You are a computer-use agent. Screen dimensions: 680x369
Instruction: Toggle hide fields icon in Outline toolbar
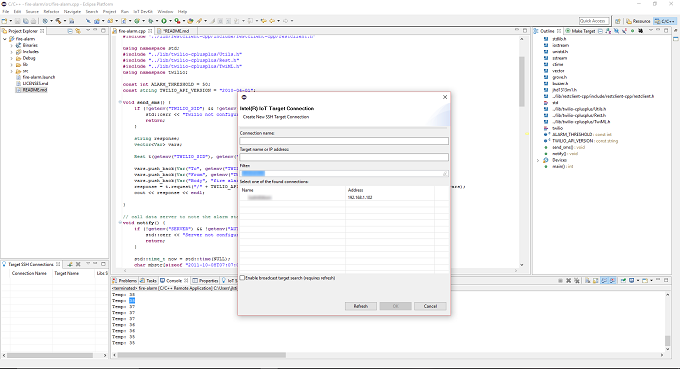616,31
